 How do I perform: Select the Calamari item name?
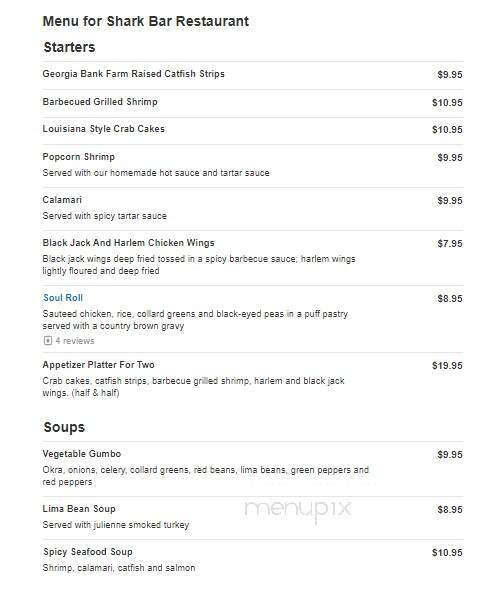[x=62, y=200]
